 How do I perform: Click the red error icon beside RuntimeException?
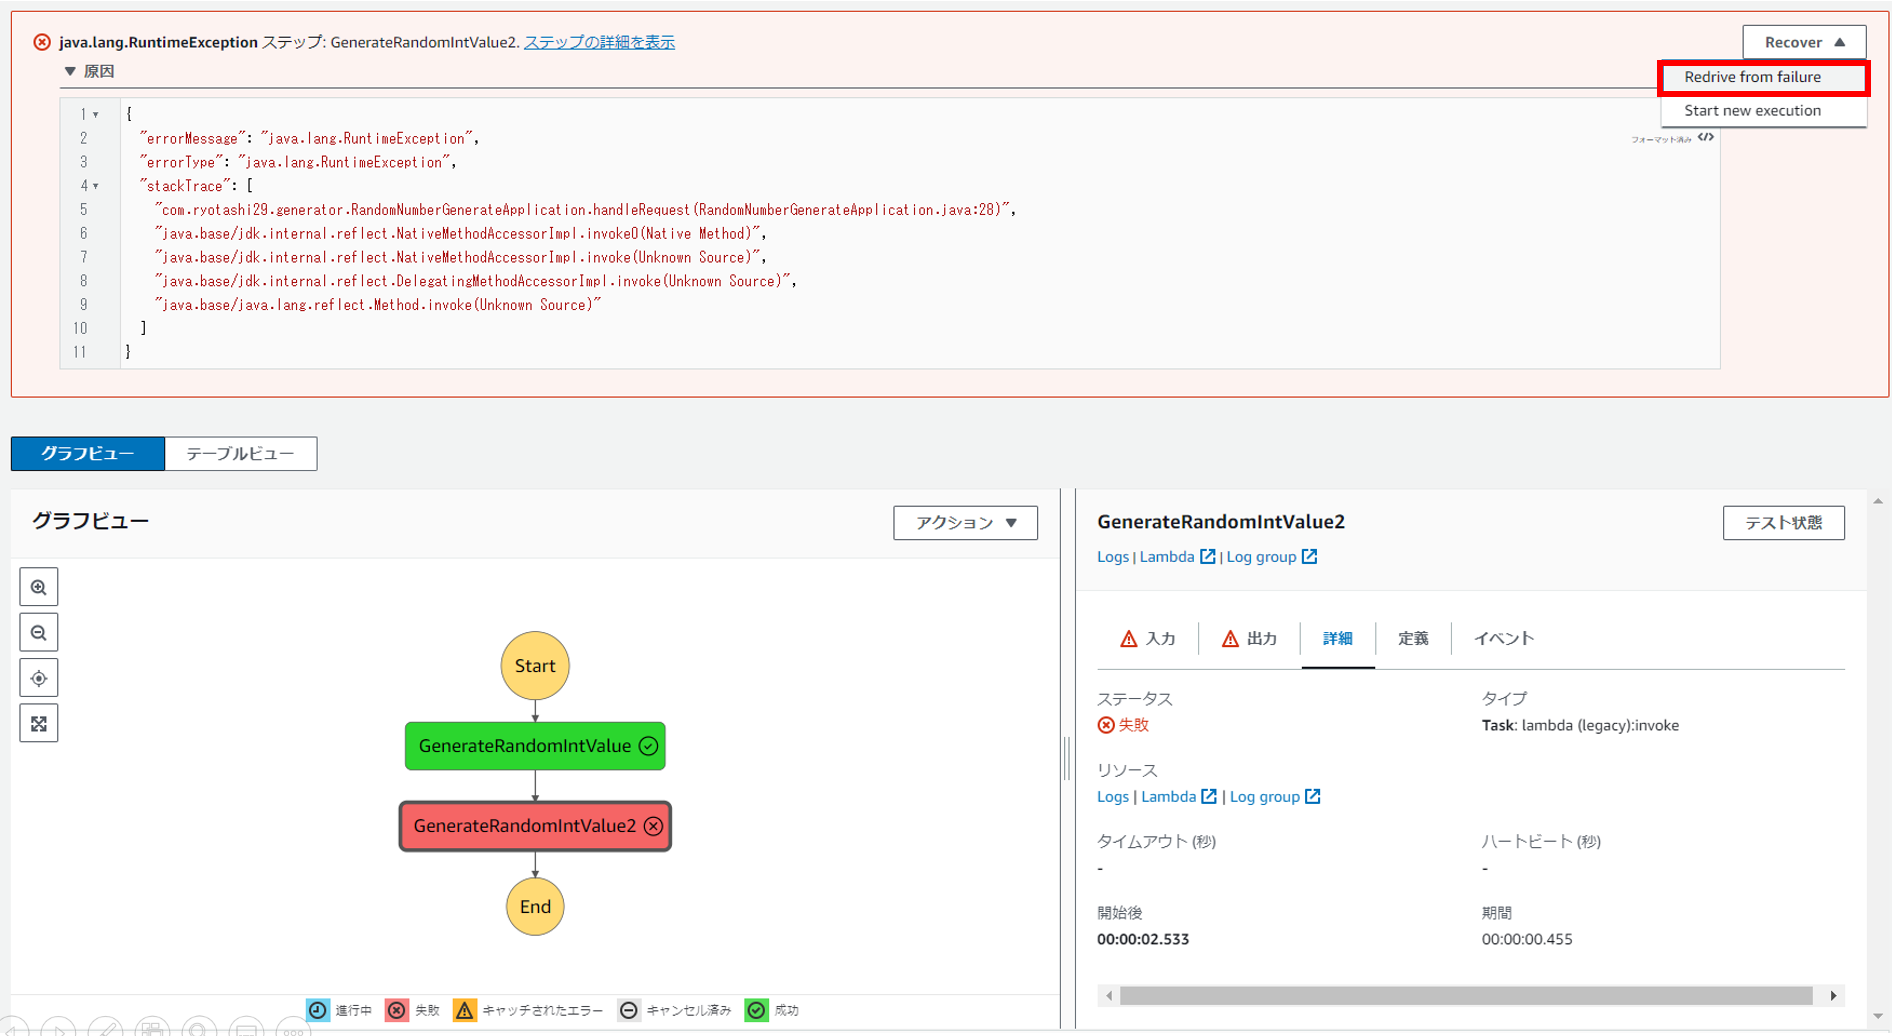coord(42,42)
